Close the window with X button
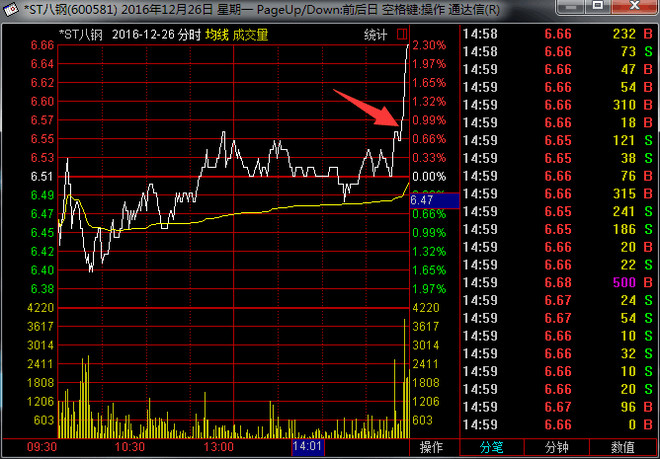 coord(634,6)
